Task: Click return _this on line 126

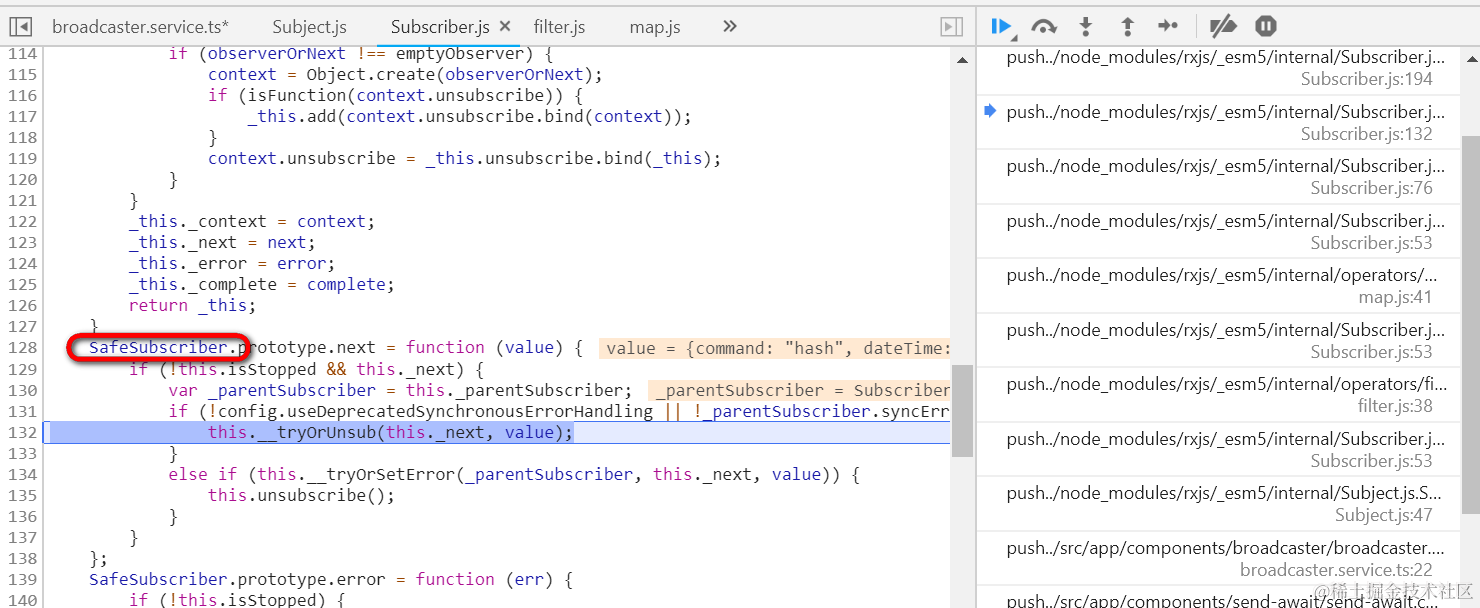Action: (192, 306)
